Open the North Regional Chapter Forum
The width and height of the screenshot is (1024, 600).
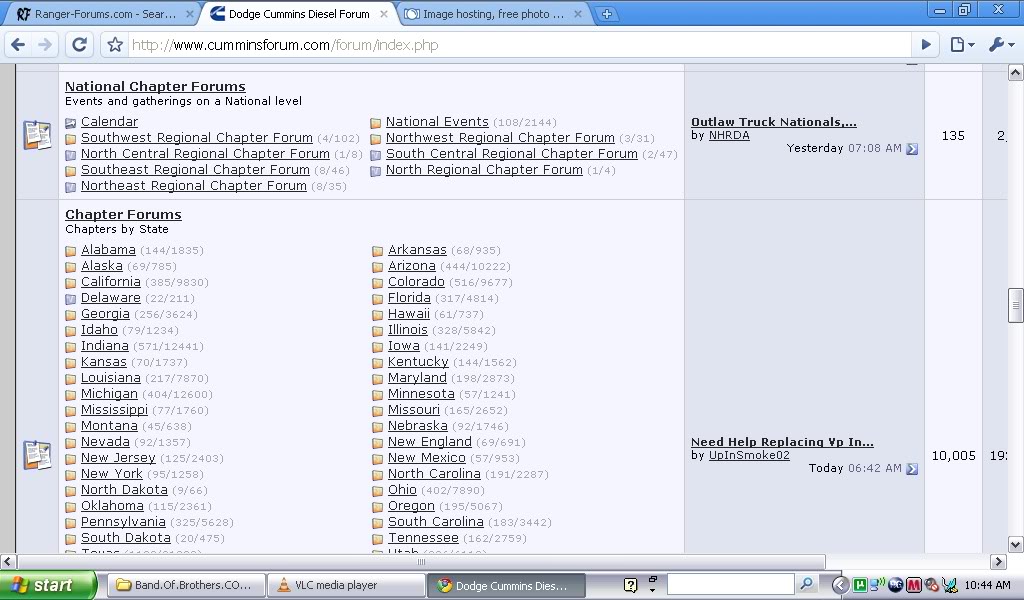click(x=484, y=170)
